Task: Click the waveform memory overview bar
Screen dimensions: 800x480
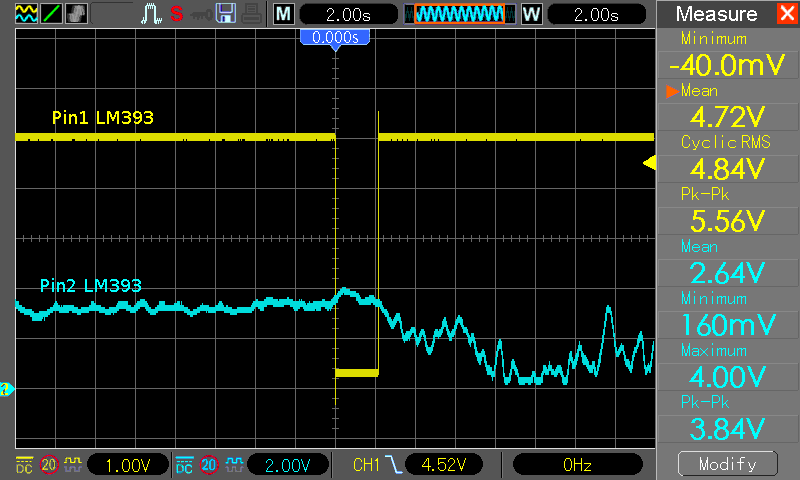Action: tap(460, 14)
